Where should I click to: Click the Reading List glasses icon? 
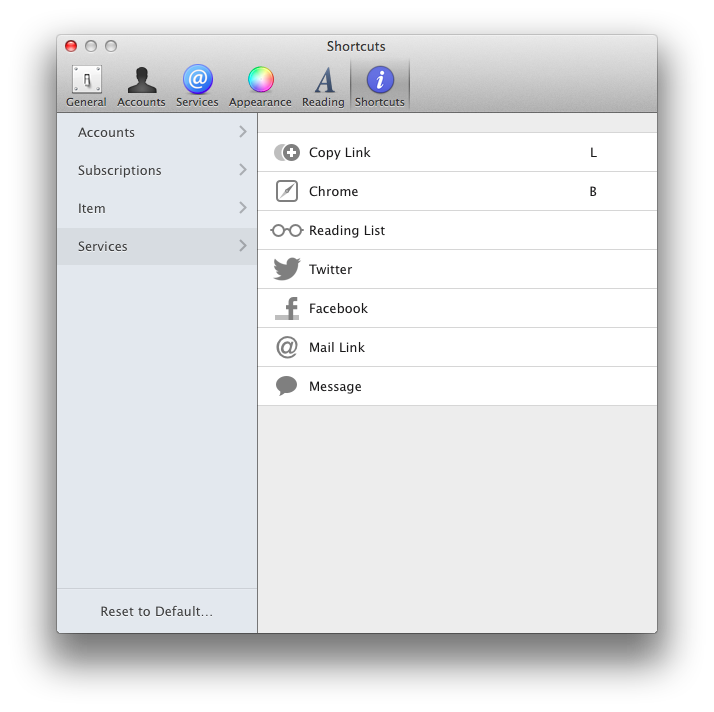(287, 230)
